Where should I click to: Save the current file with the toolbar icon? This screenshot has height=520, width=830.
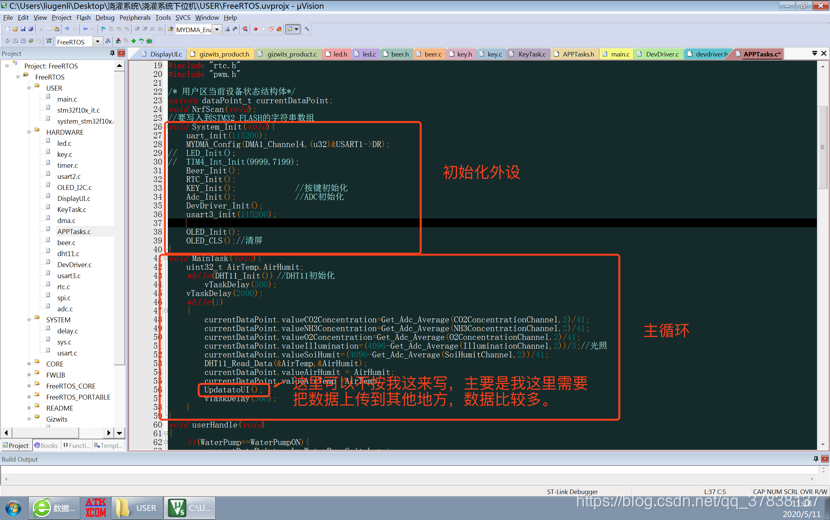(23, 29)
